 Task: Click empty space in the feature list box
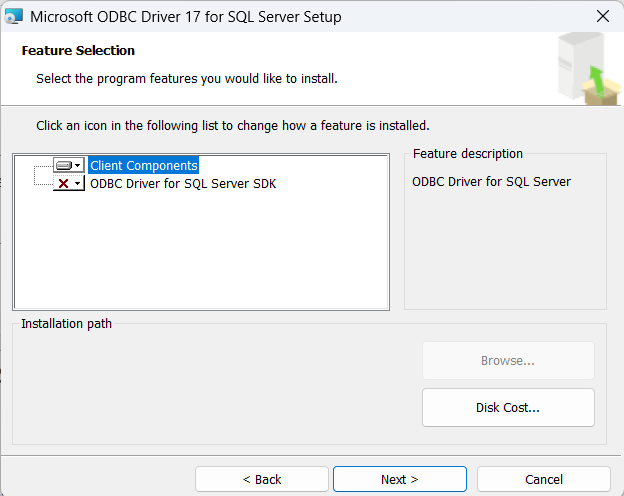tap(201, 251)
